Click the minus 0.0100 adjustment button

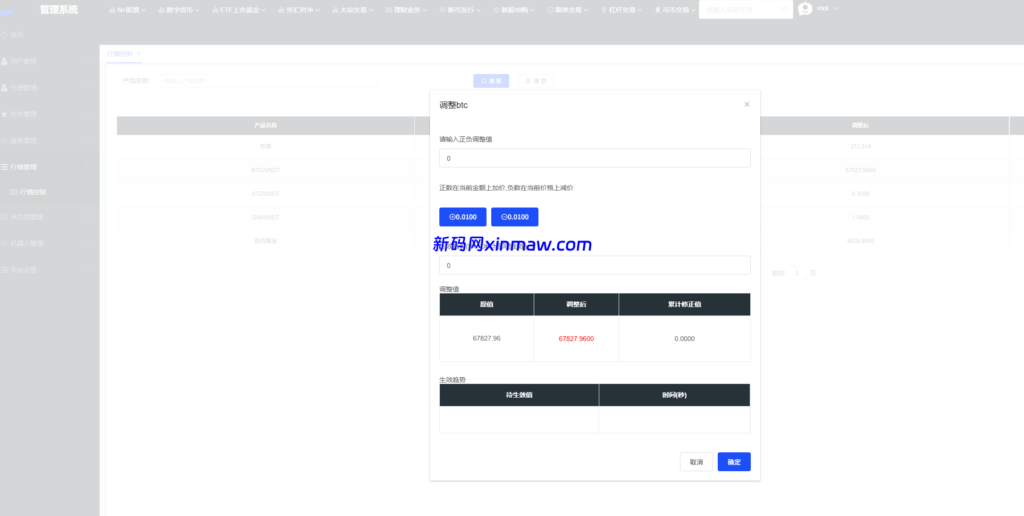point(515,217)
